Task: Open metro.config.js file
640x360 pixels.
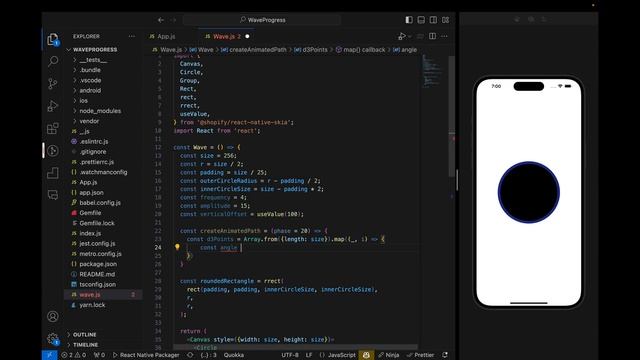Action: pyautogui.click(x=100, y=253)
